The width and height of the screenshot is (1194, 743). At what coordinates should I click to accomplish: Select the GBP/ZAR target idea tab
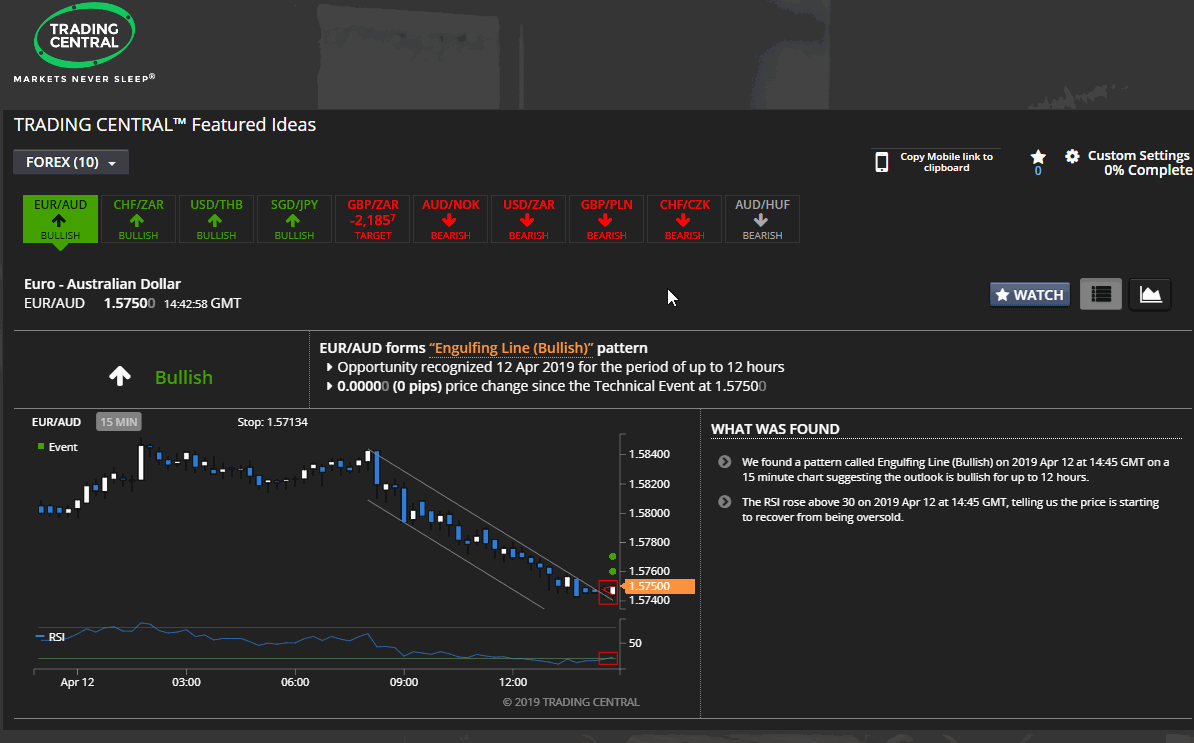click(x=372, y=219)
